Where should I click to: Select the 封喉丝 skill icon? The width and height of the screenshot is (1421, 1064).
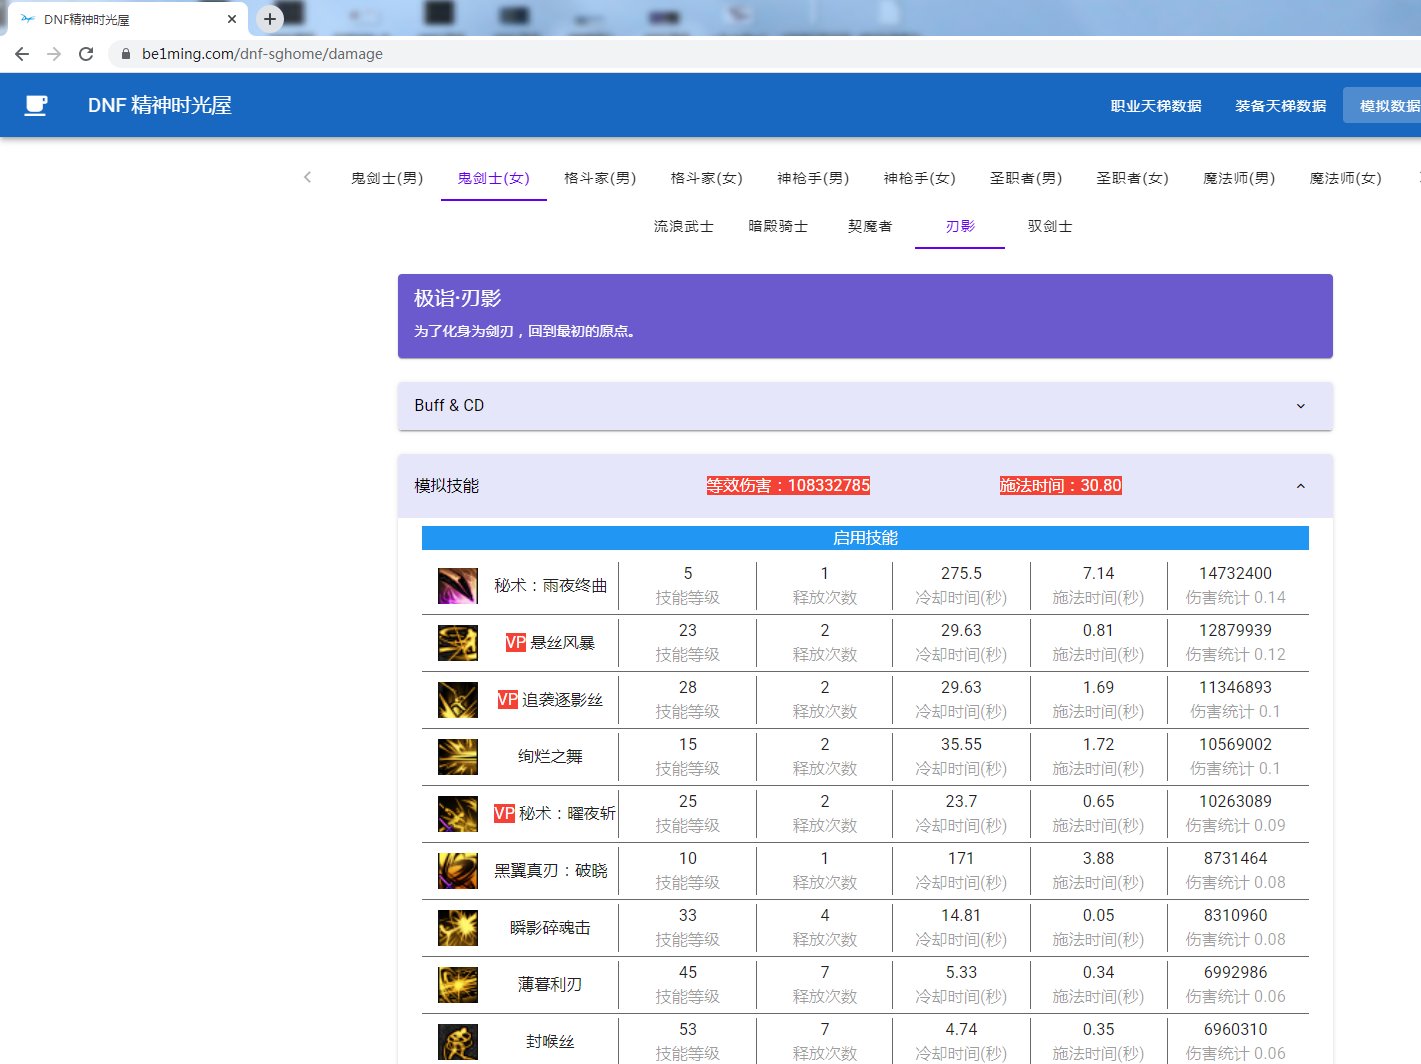pos(457,1040)
